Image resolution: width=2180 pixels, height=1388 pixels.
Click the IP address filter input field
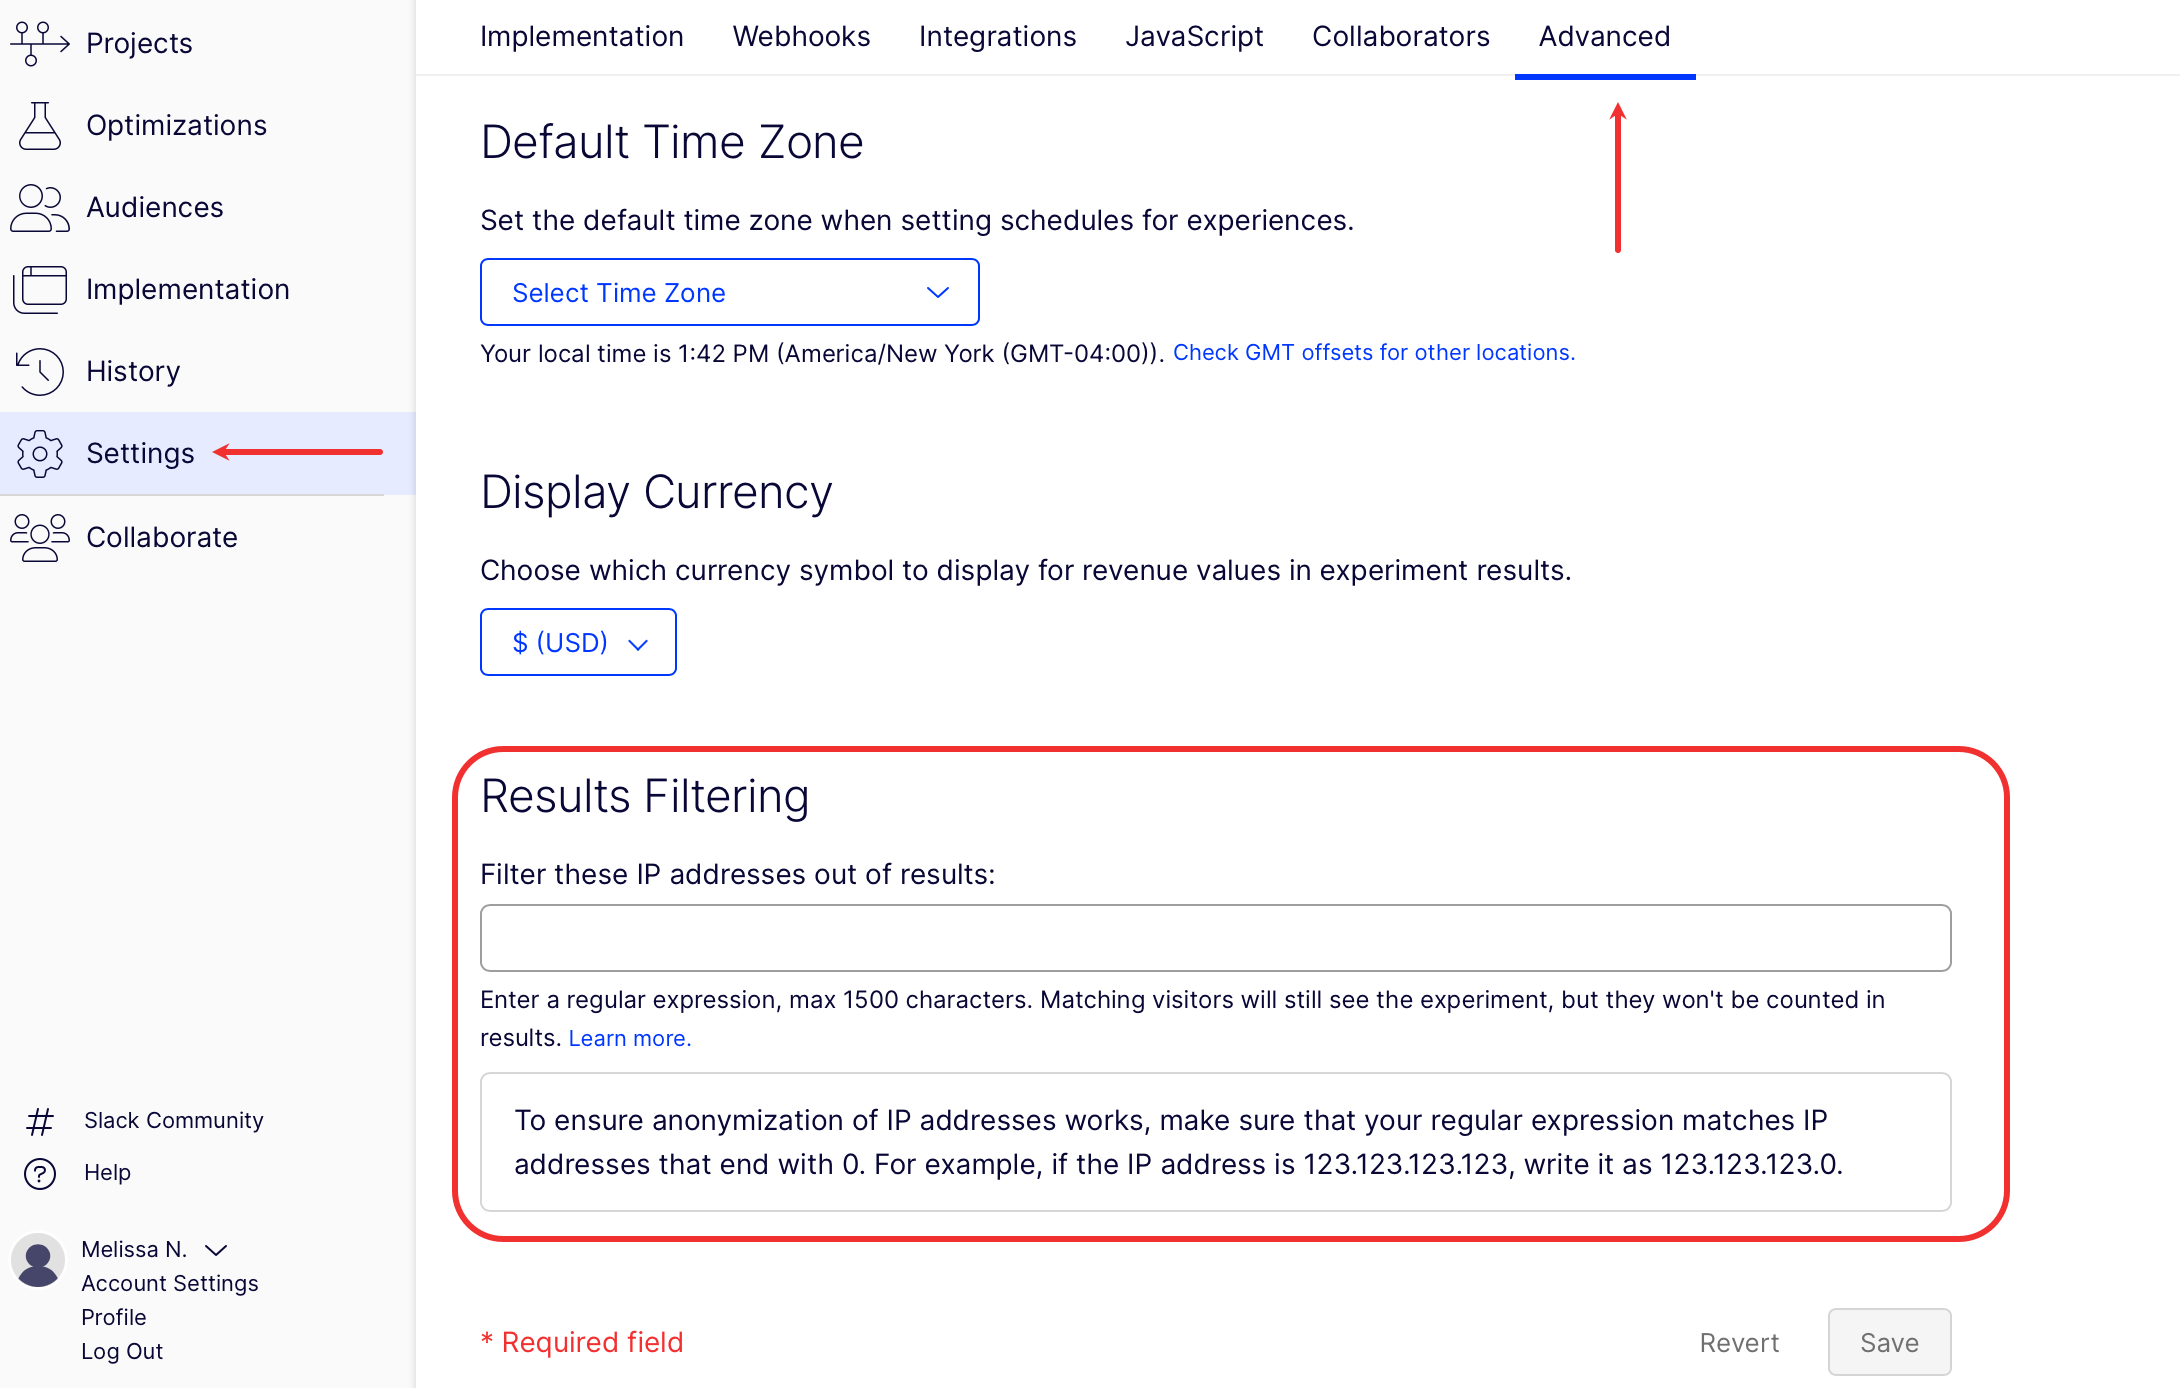[x=1215, y=938]
